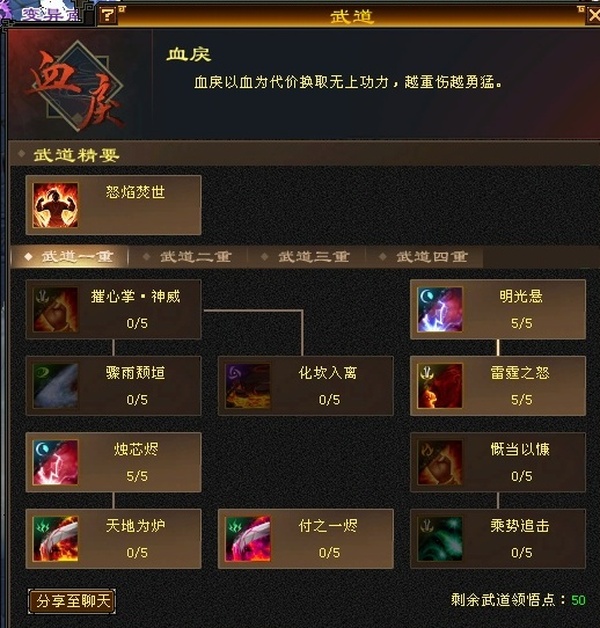Open the 武道四重 tab
This screenshot has width=600, height=628.
(x=425, y=257)
